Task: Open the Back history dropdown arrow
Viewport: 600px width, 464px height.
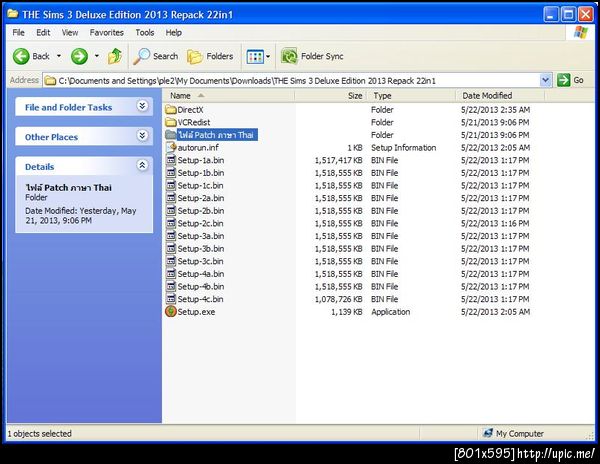Action: coord(59,56)
